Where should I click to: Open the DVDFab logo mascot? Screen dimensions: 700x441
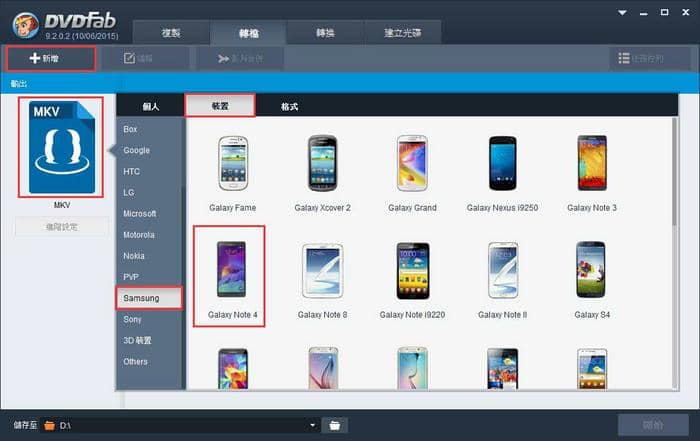(25, 25)
